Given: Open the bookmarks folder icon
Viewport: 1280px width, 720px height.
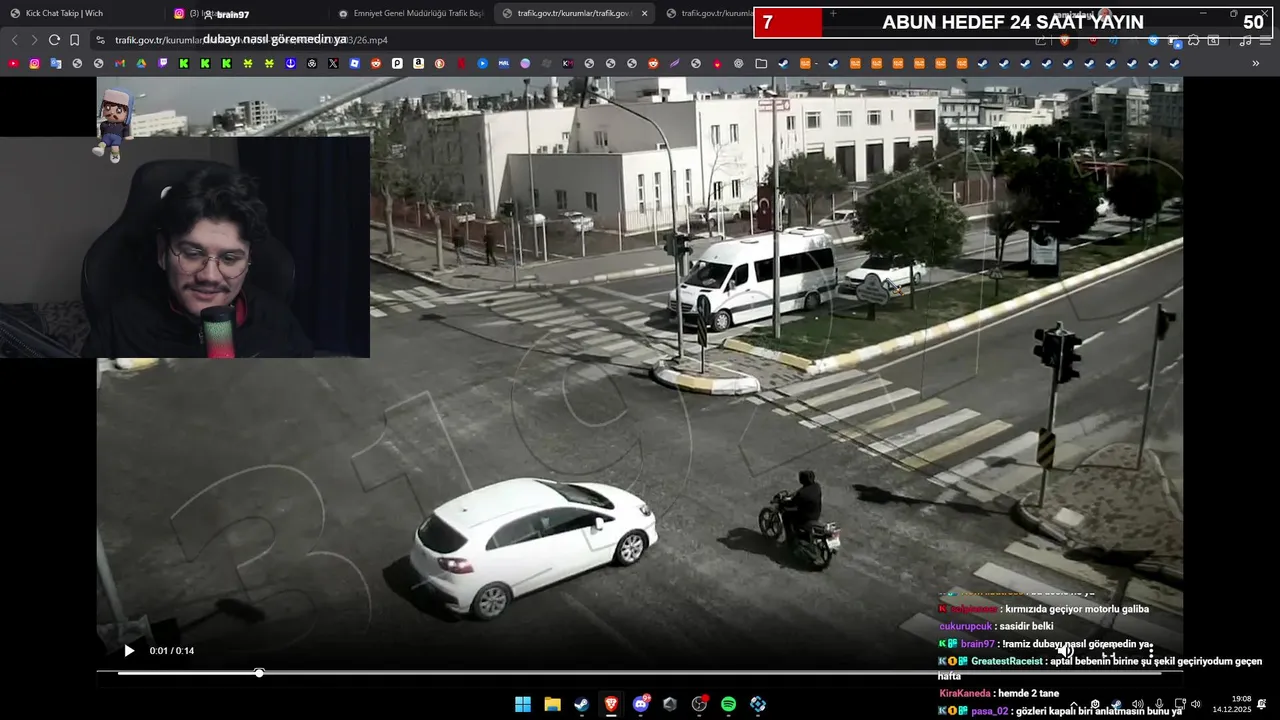Looking at the screenshot, I should click(x=761, y=63).
